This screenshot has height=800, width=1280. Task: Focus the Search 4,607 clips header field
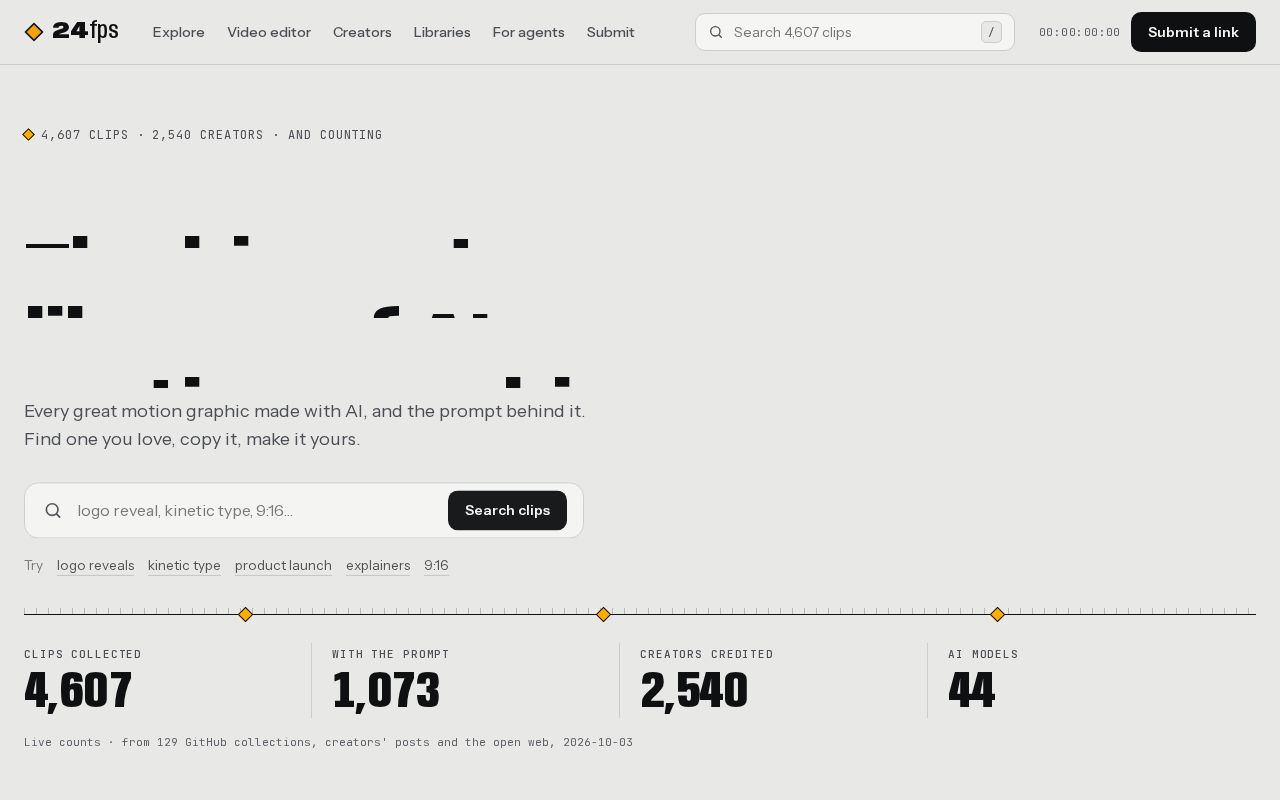(x=855, y=32)
